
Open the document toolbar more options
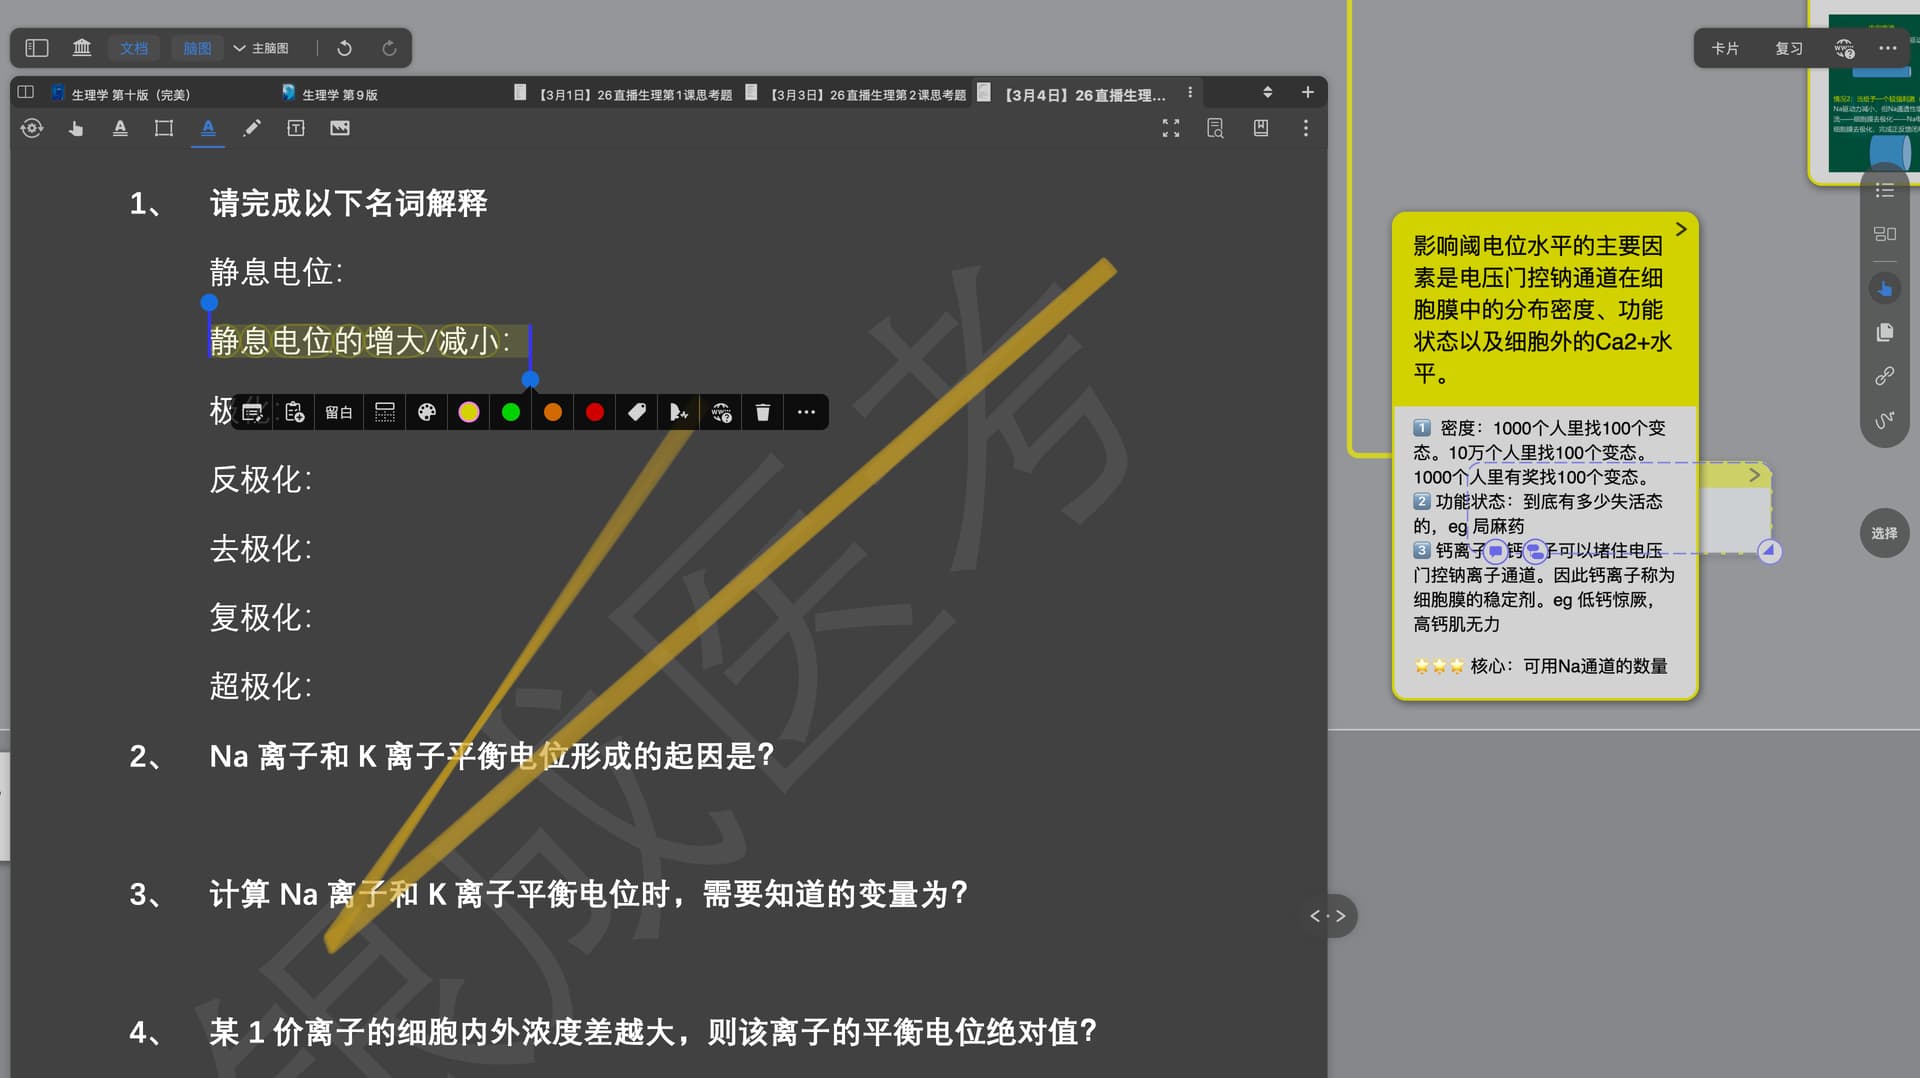1305,128
